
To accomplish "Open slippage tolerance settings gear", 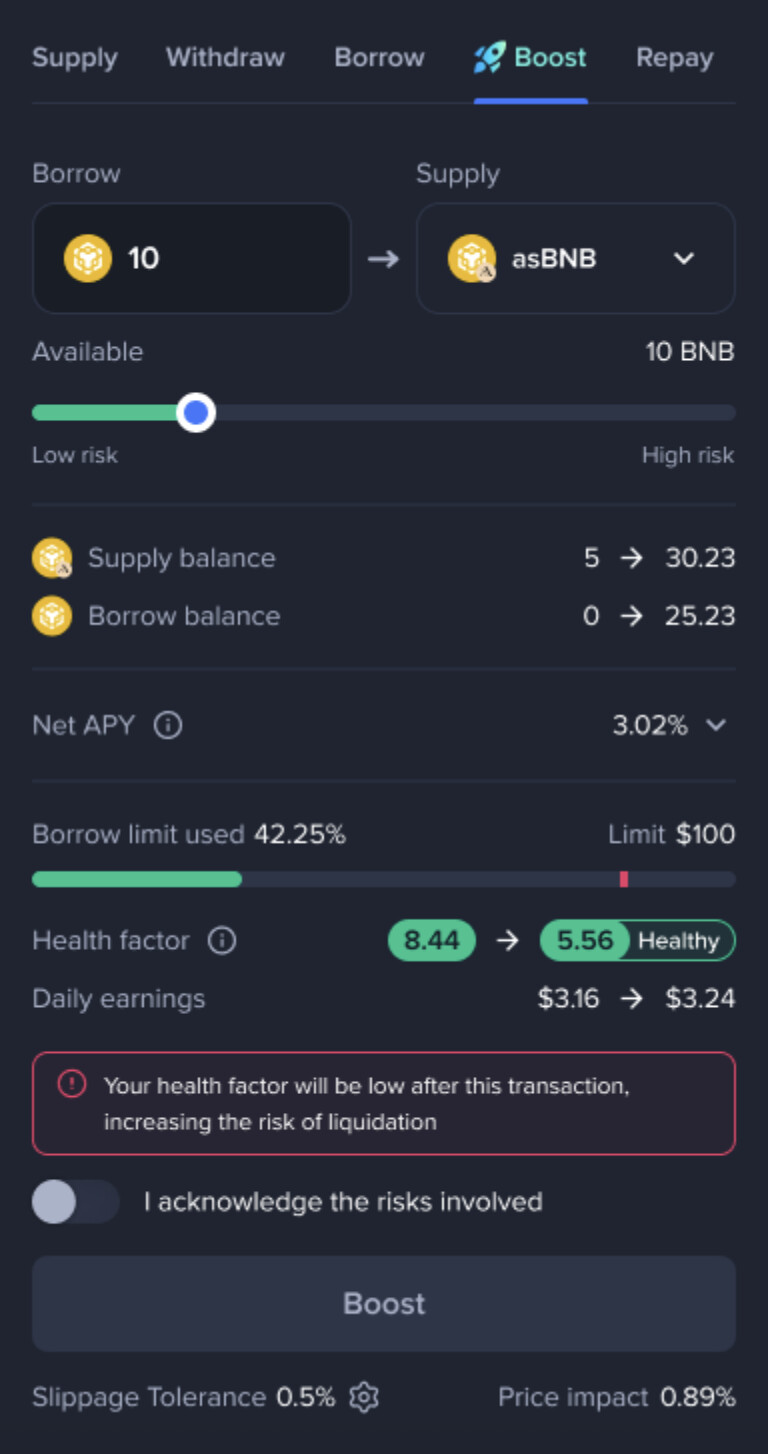I will (364, 1397).
